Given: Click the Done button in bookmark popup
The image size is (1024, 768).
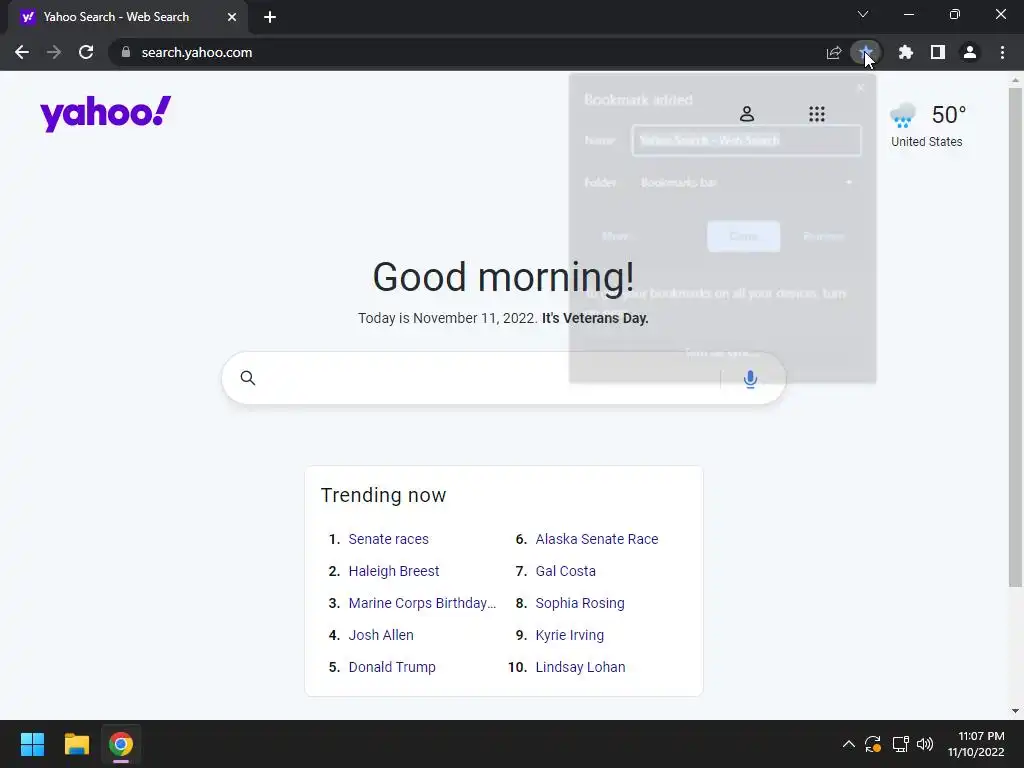Looking at the screenshot, I should (x=743, y=236).
